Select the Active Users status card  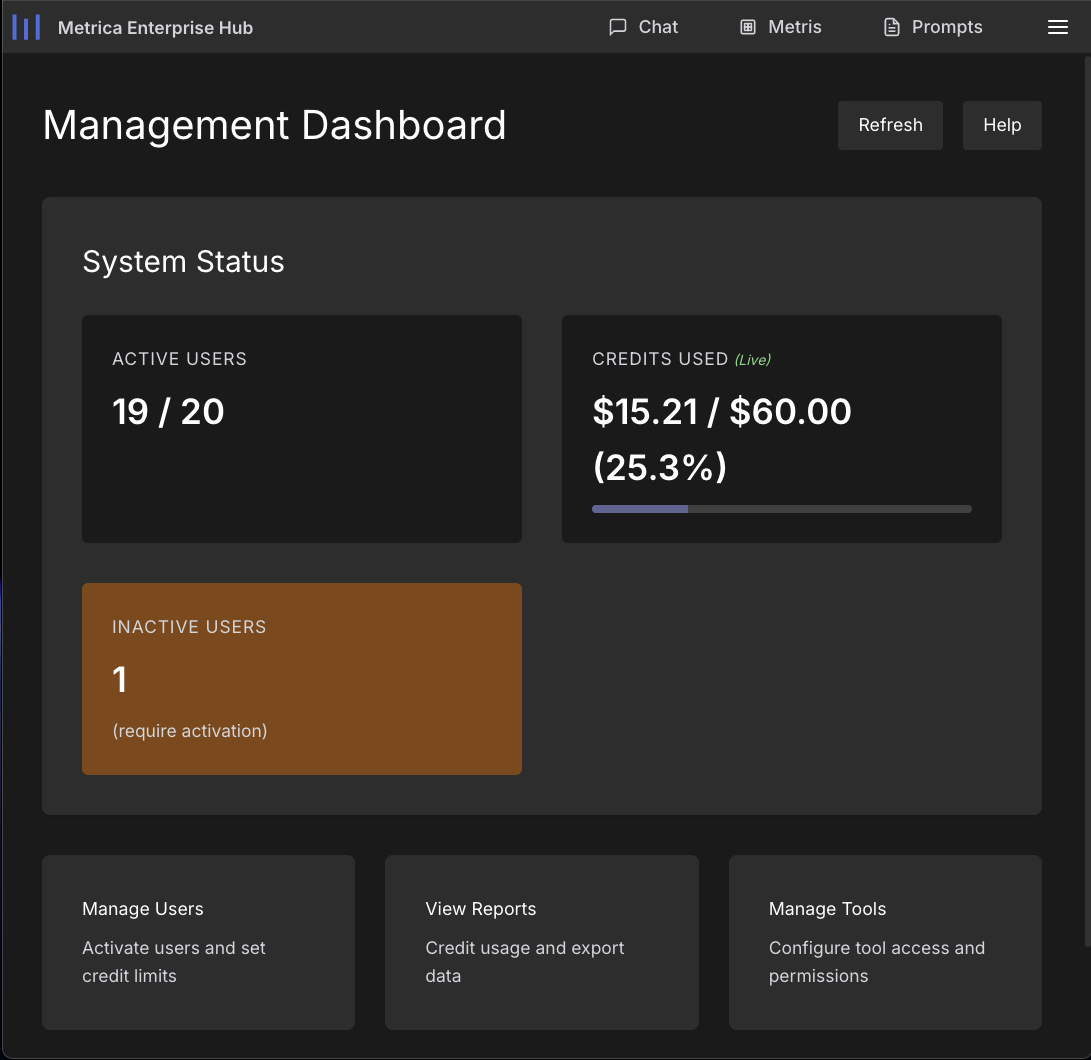click(302, 429)
